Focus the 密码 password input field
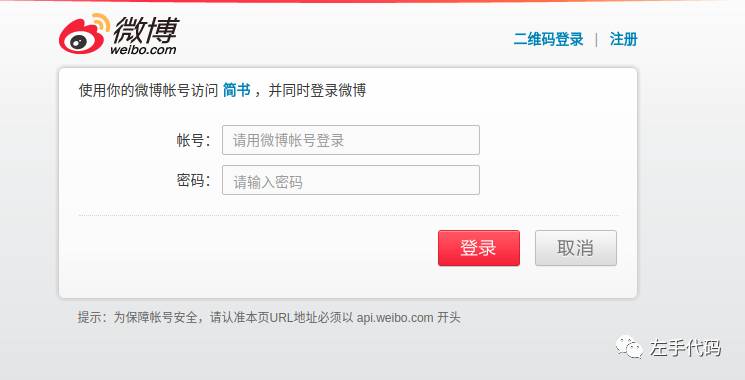Screen dimensions: 745x380 (x=351, y=180)
